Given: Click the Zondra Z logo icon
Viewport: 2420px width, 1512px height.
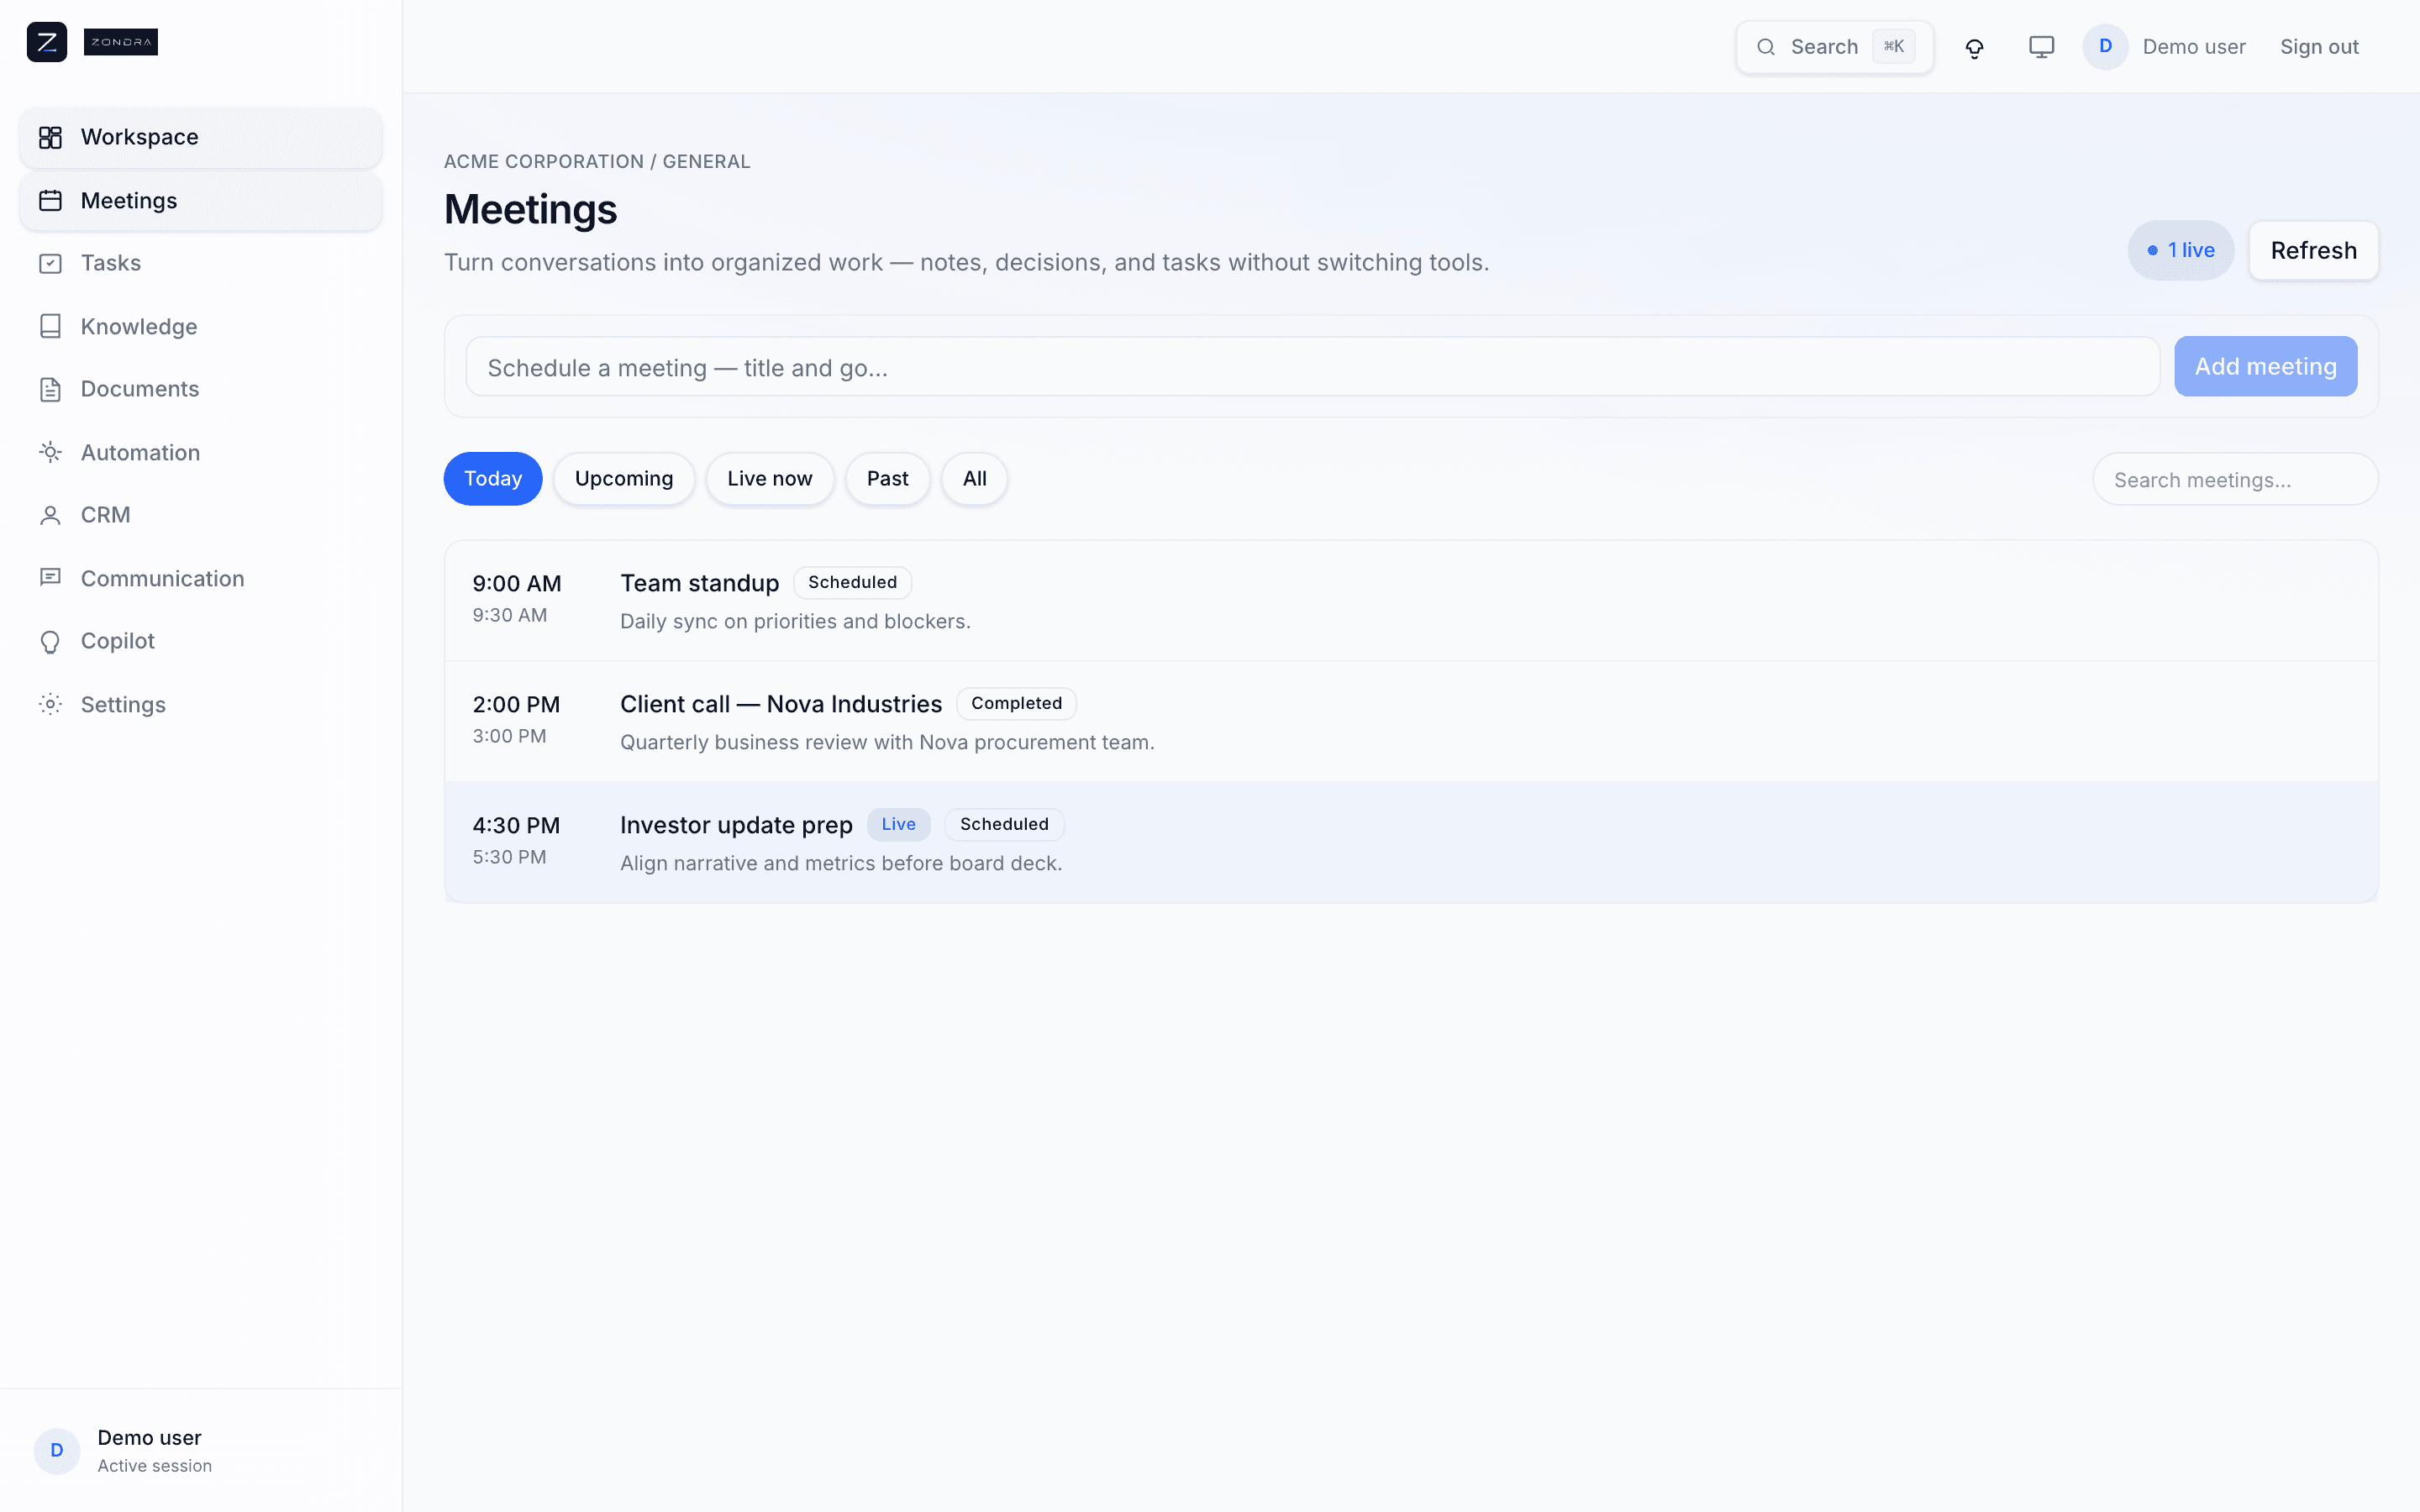Looking at the screenshot, I should 47,42.
